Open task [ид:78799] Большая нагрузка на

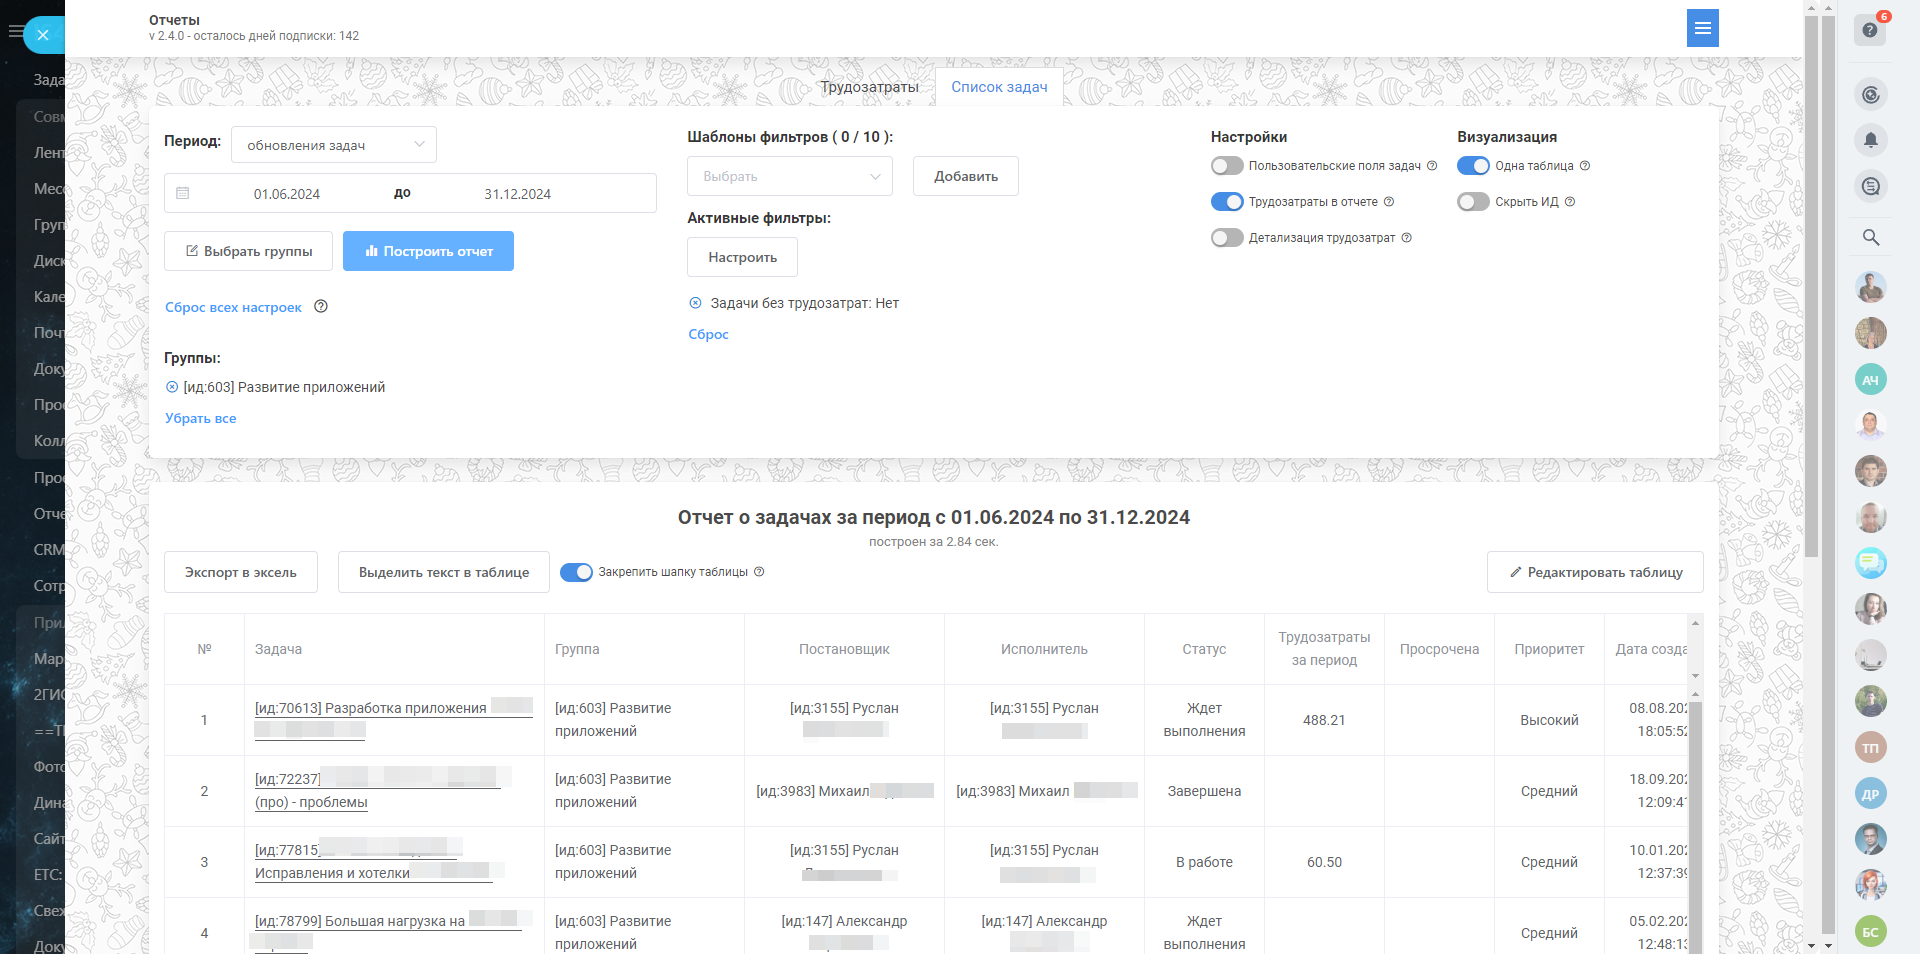[360, 921]
